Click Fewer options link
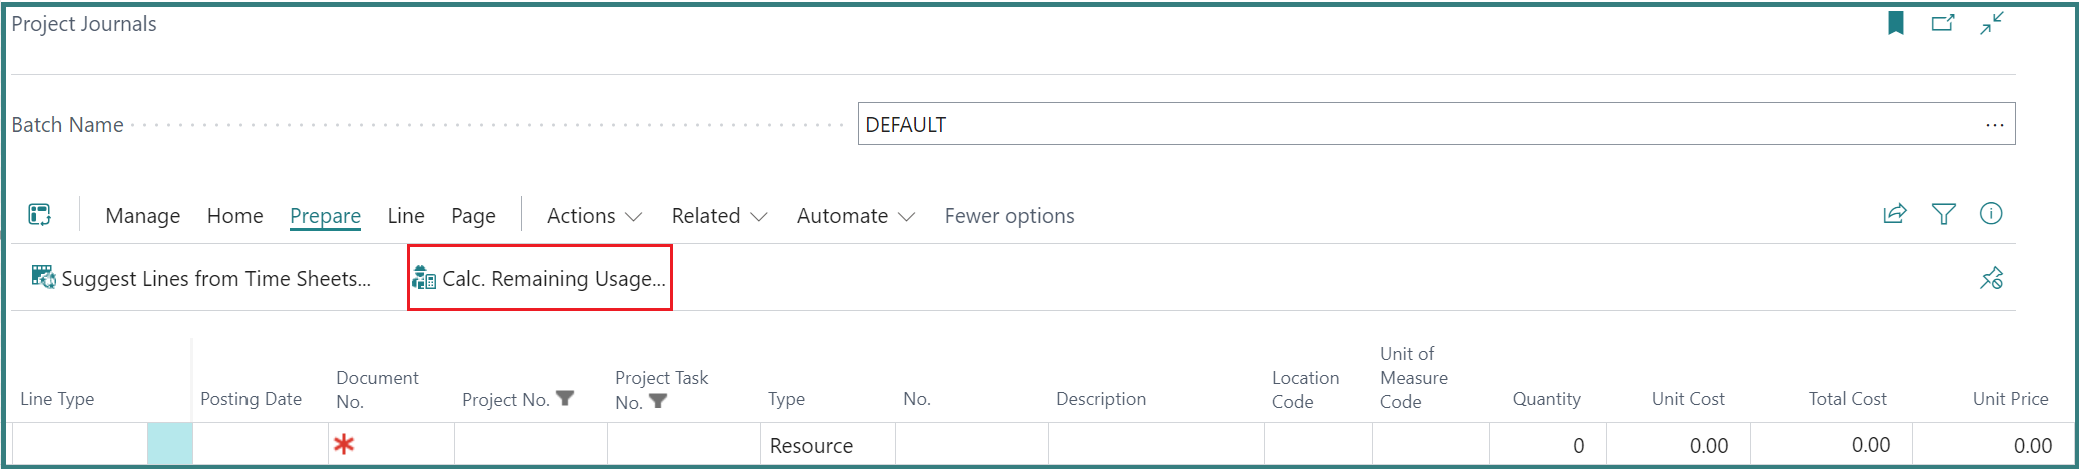Viewport: 2079px width, 469px height. click(x=1009, y=216)
